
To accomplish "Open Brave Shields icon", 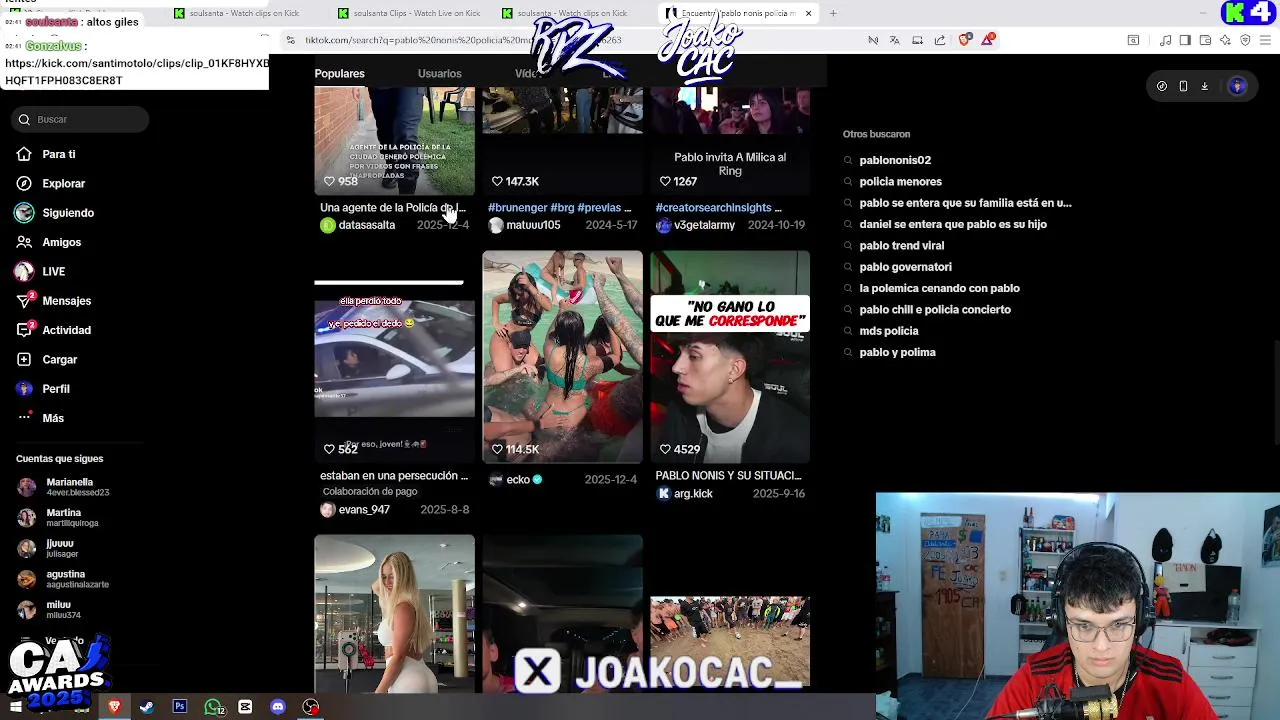I will [965, 39].
